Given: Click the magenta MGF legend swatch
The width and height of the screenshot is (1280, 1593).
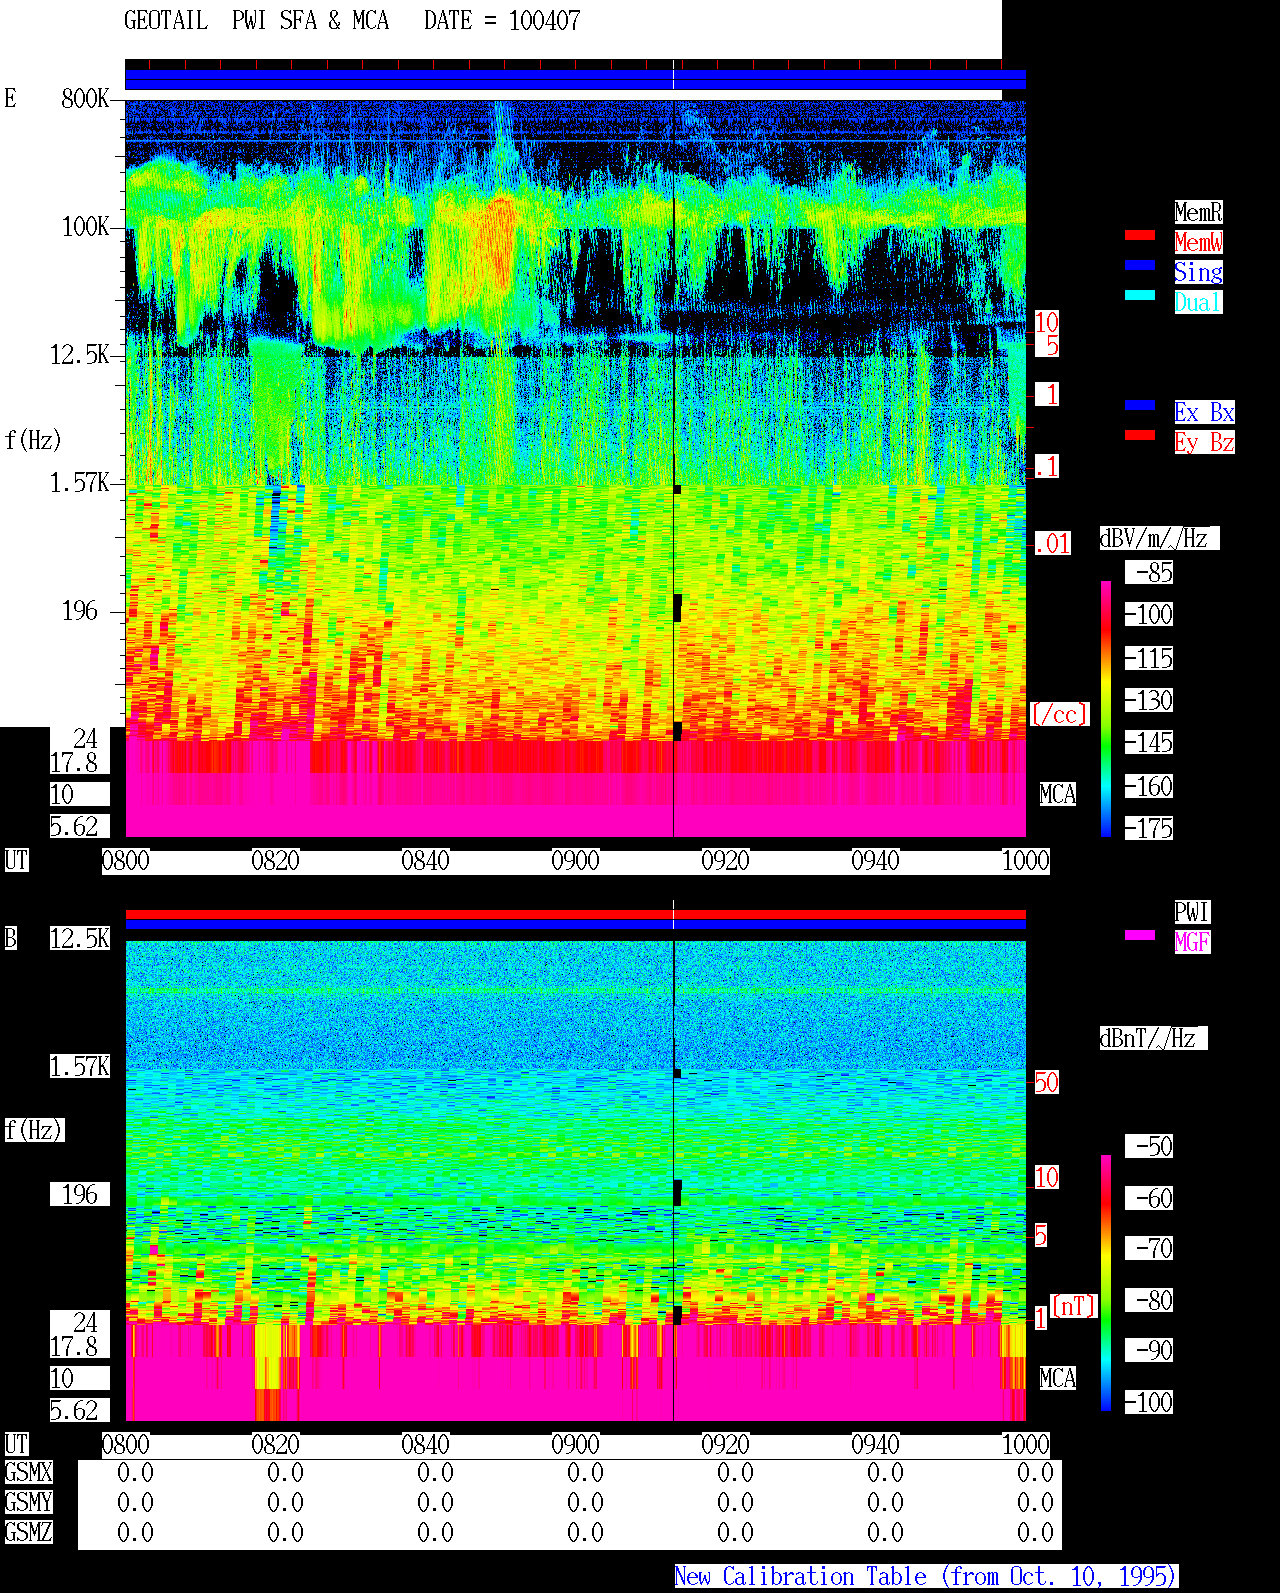Looking at the screenshot, I should click(x=1140, y=935).
